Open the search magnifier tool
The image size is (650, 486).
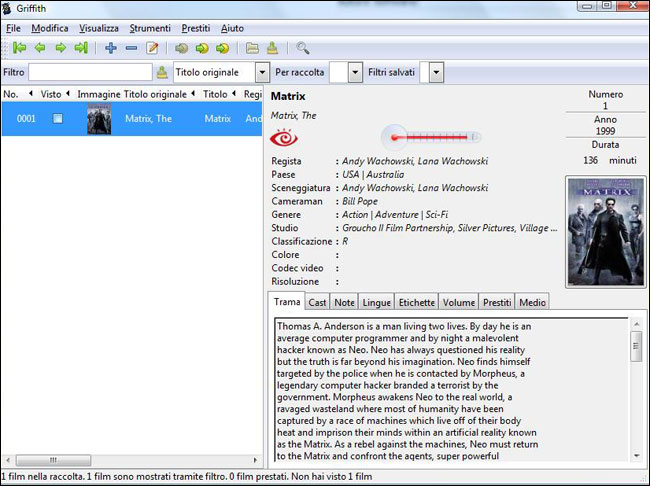[302, 47]
